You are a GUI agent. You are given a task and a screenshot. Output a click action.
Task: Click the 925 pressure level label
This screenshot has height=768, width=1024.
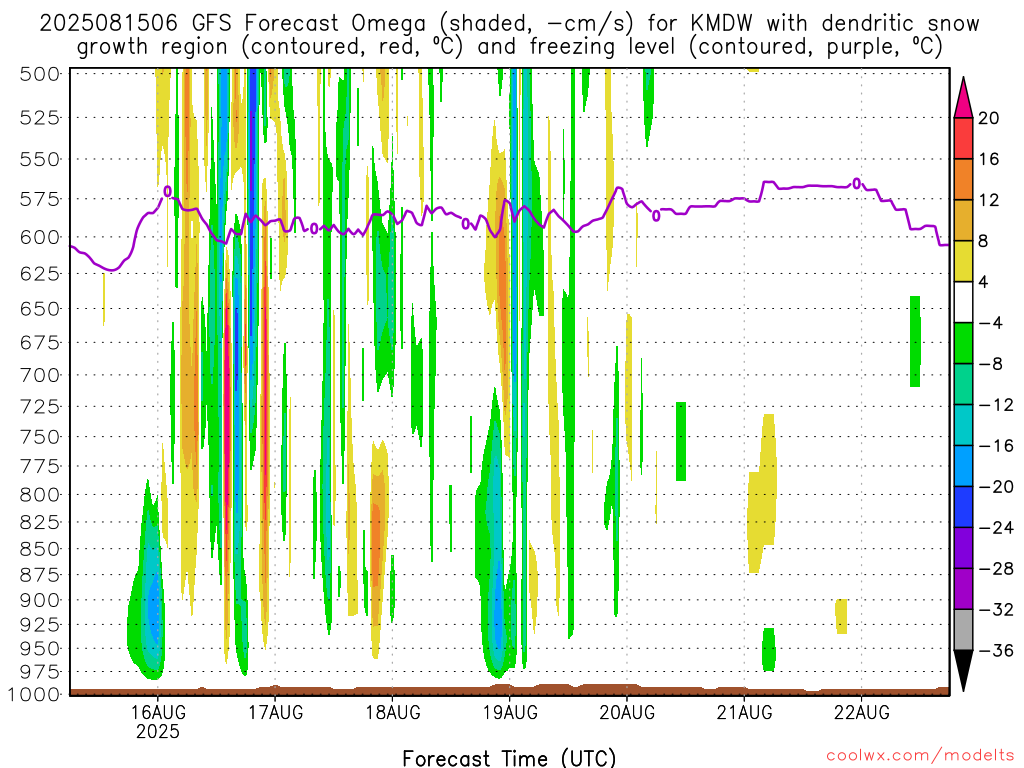[39, 624]
